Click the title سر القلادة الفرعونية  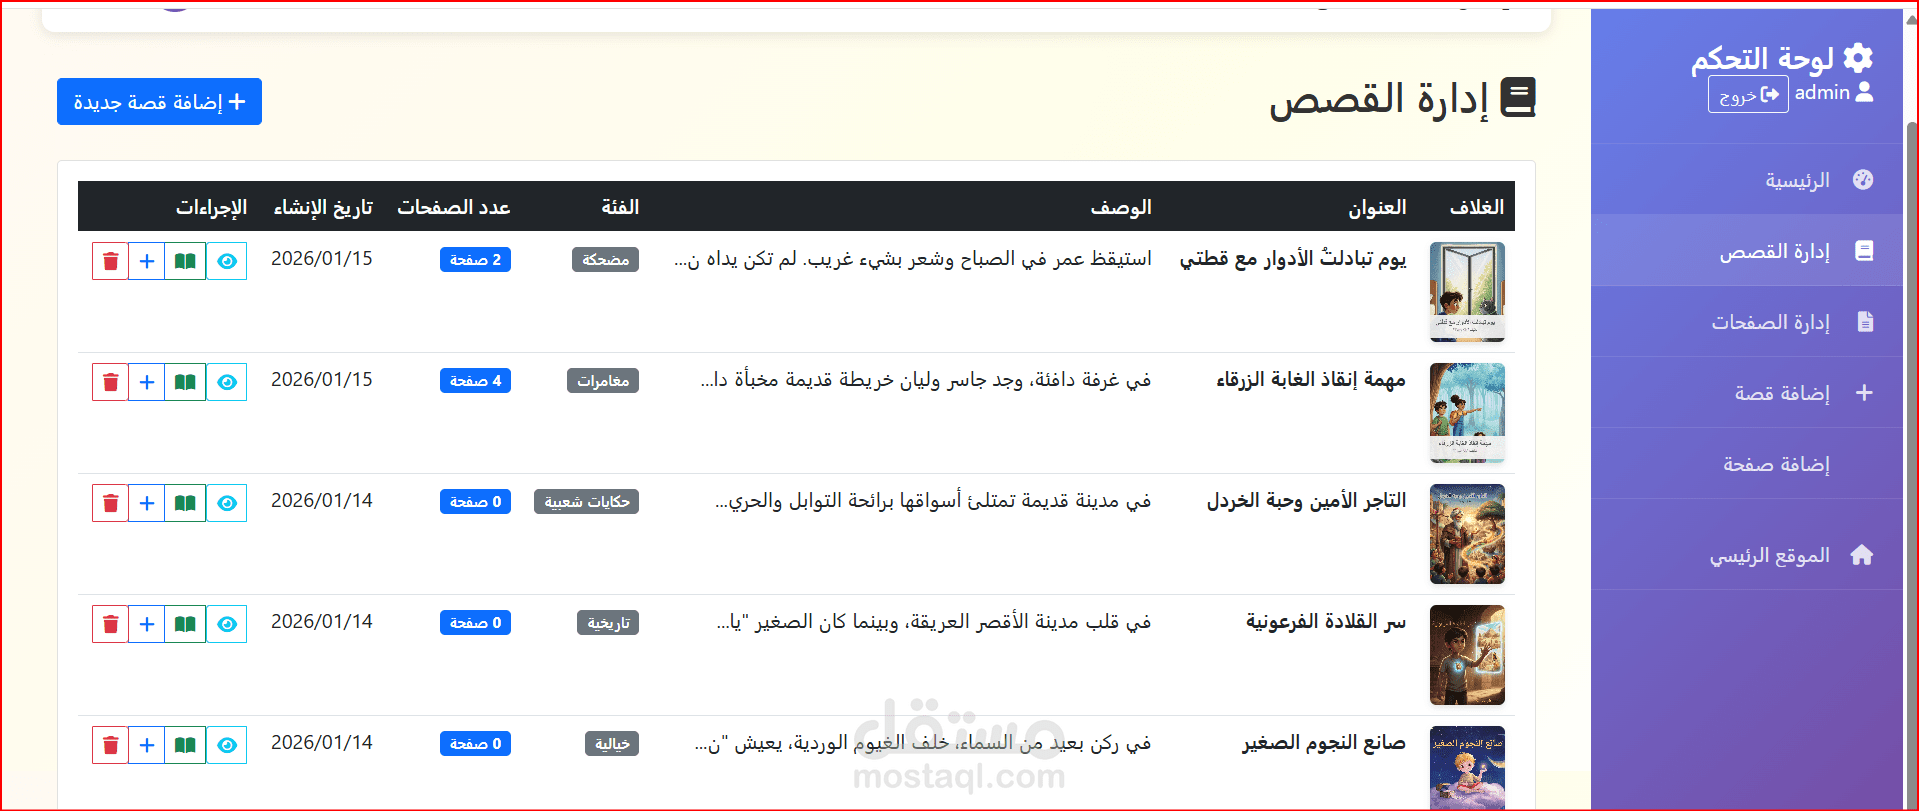[x=1325, y=622]
